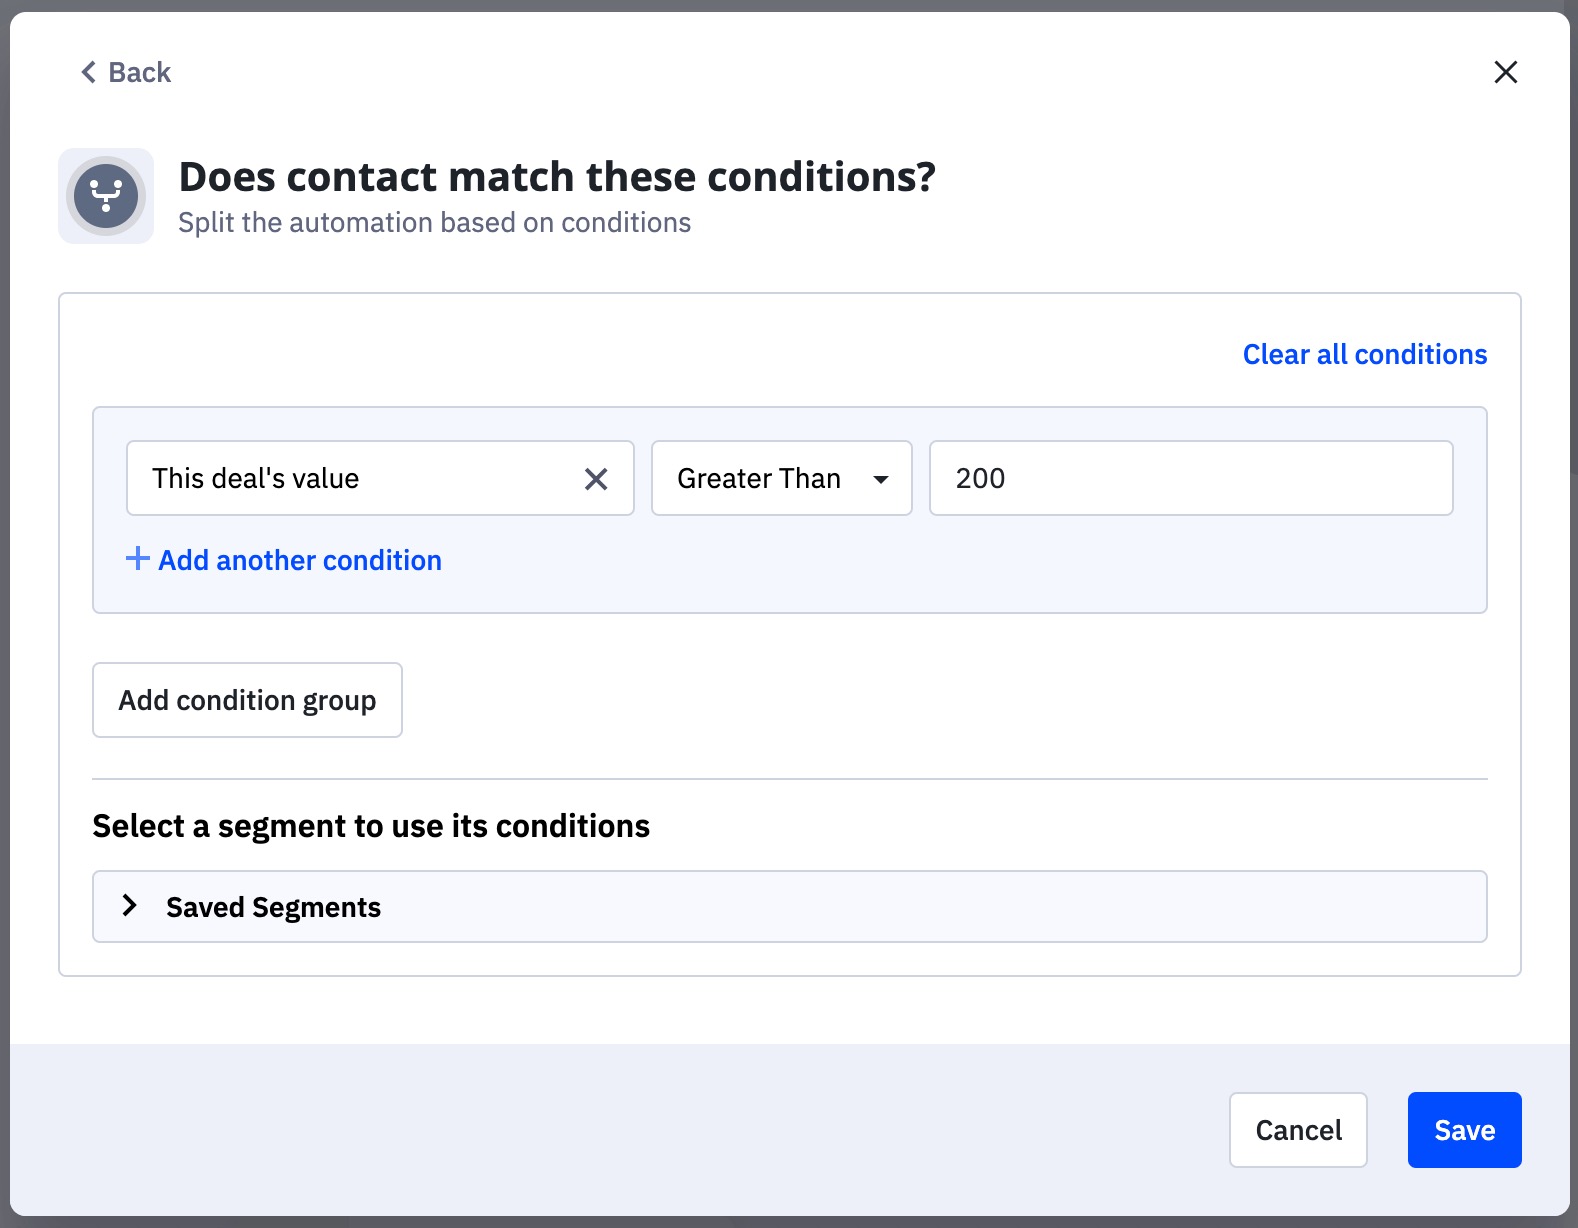Click the Back chevron arrow icon
1578x1228 pixels.
click(89, 72)
